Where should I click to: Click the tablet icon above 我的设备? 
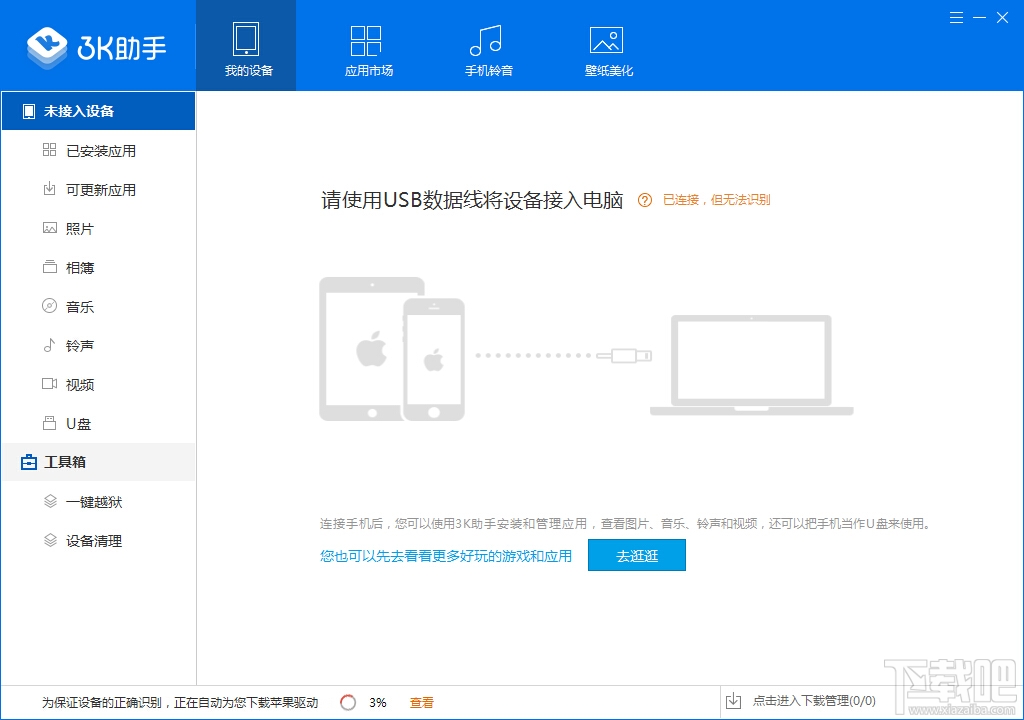(246, 39)
